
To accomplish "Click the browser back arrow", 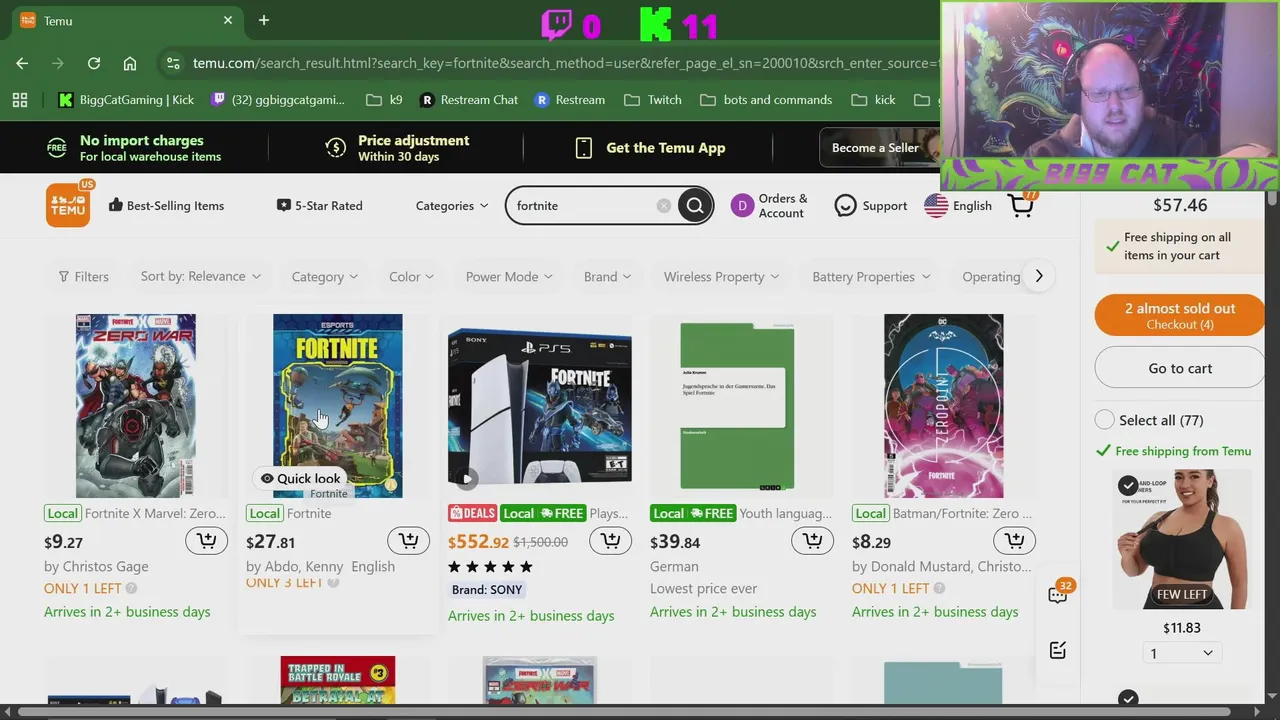I will 22,63.
